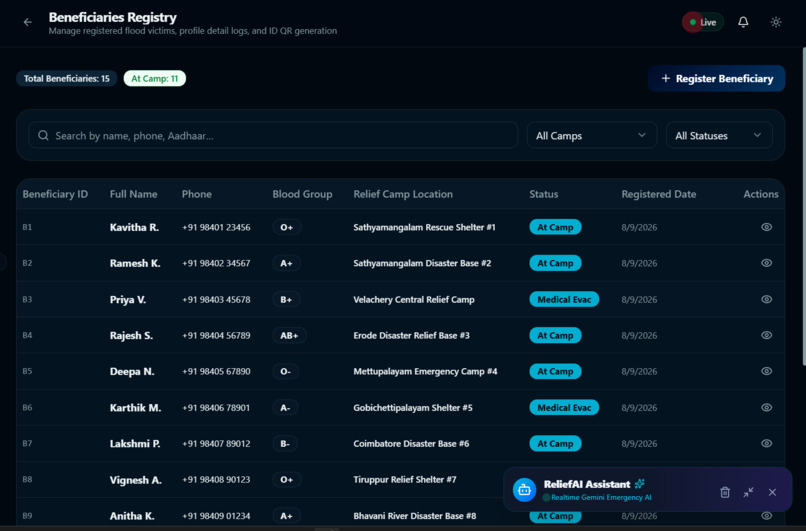Toggle light theme with the sun icon
Screen dimensions: 806x531
(x=776, y=22)
